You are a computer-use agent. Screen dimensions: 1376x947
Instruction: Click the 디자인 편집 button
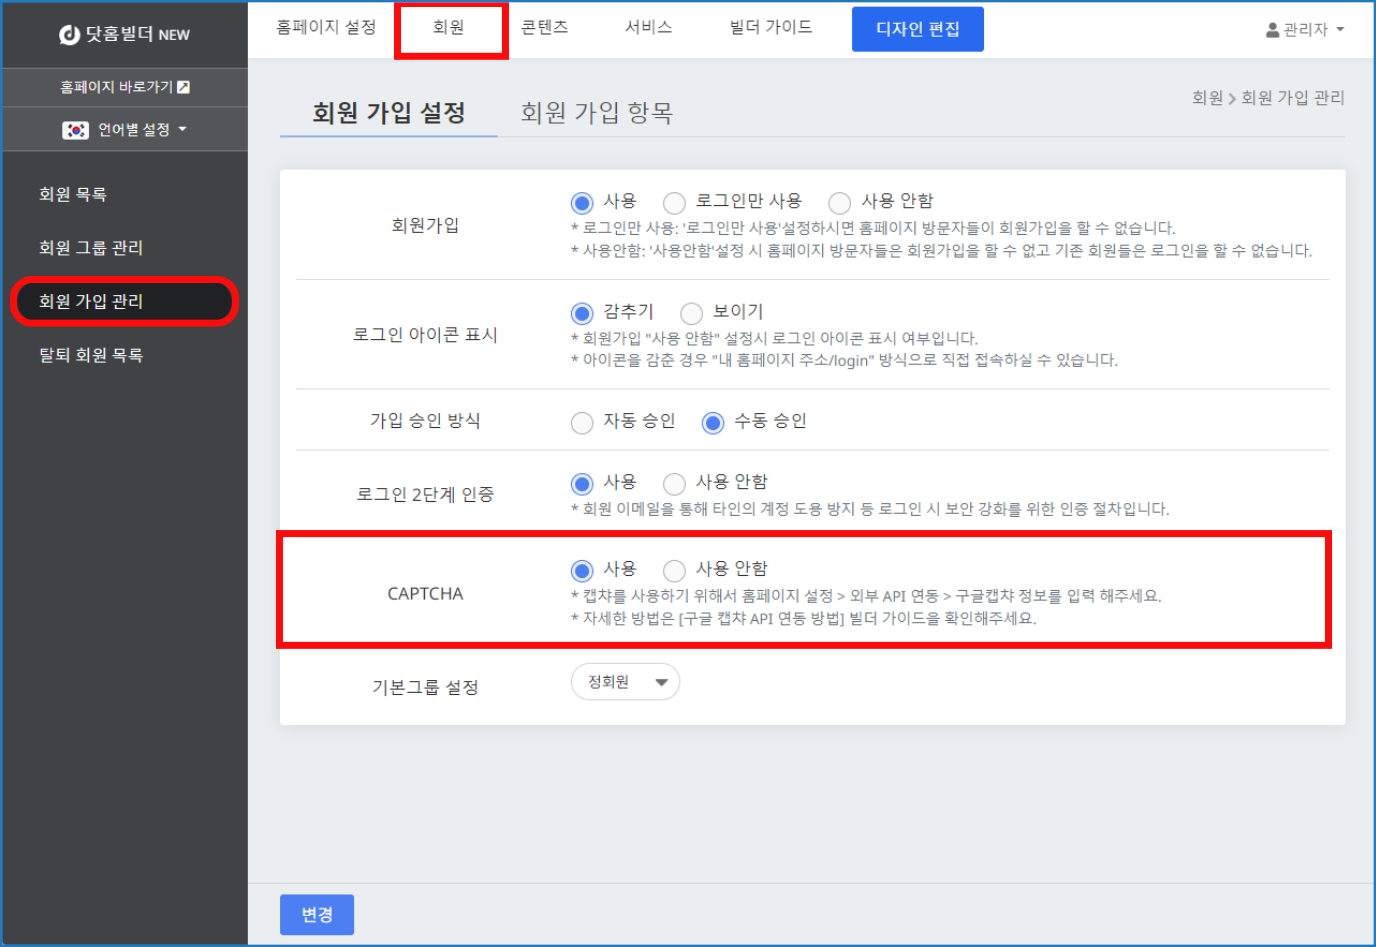tap(917, 29)
